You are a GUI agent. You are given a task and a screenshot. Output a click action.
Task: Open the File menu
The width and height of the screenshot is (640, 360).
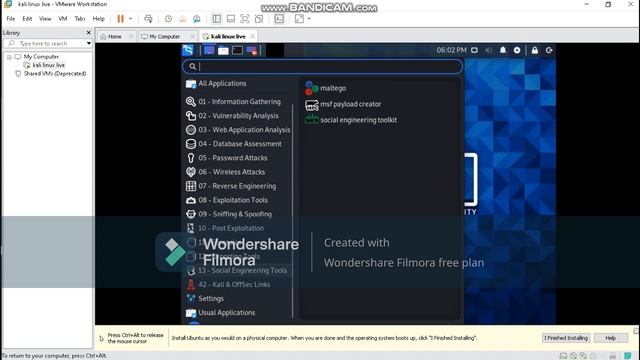[11, 19]
